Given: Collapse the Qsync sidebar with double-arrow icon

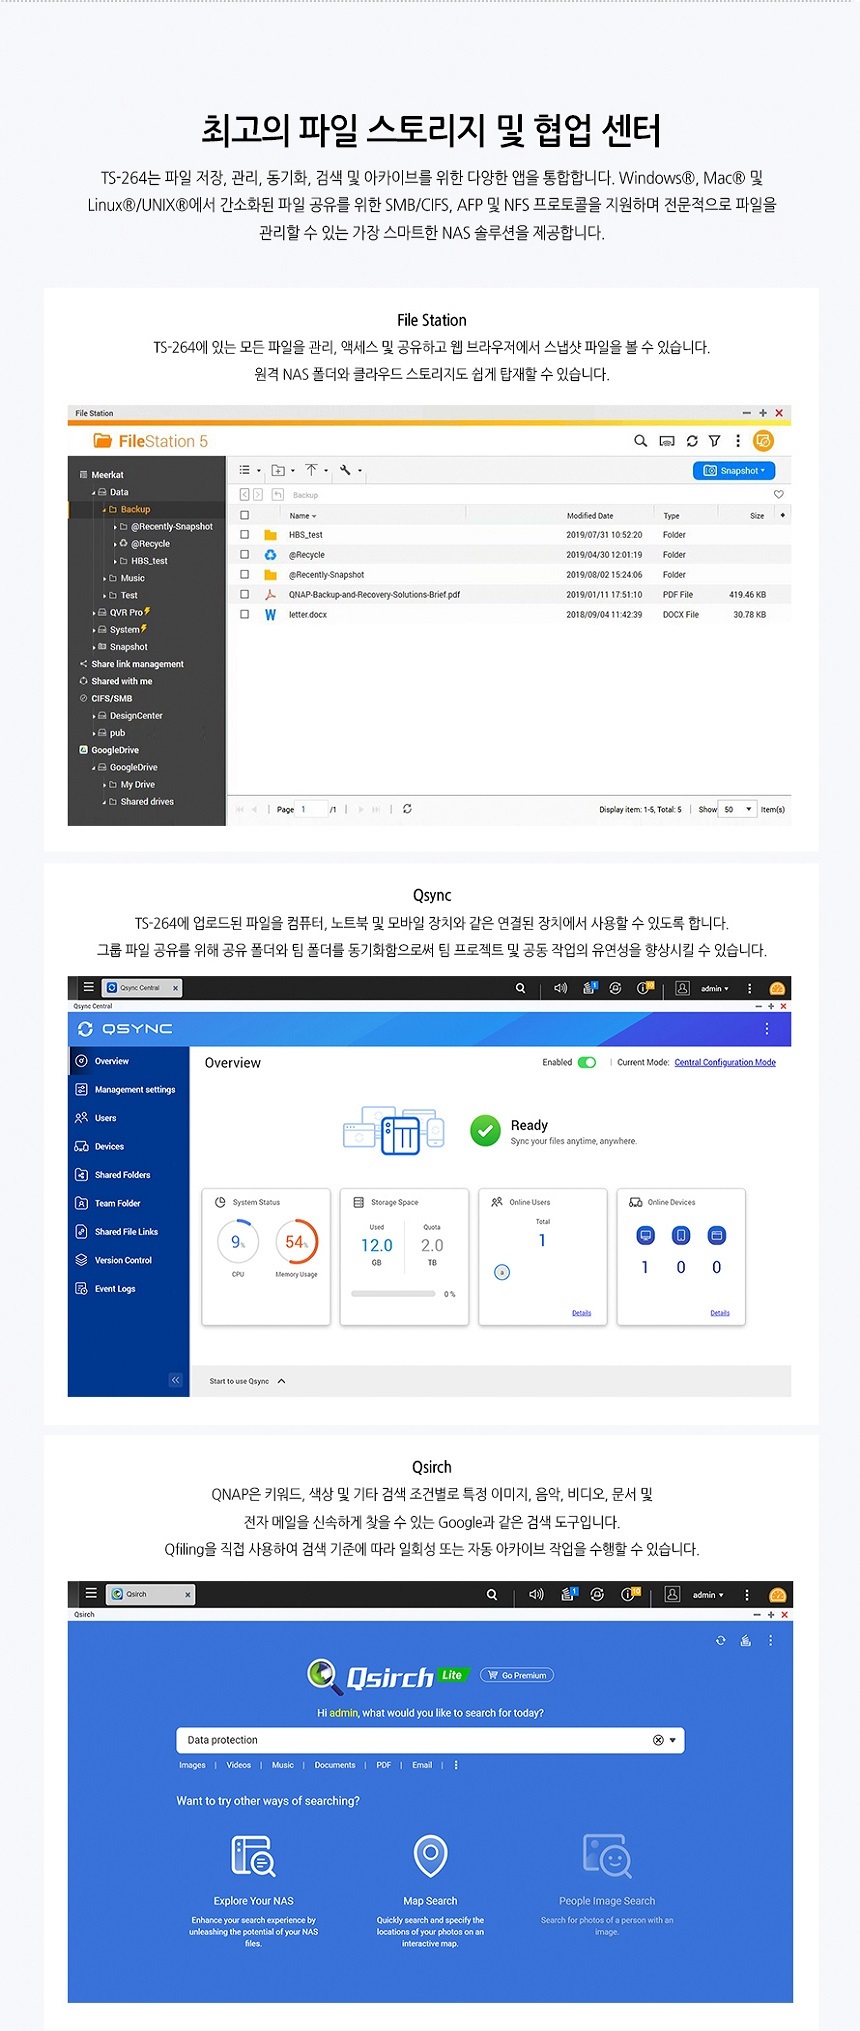Looking at the screenshot, I should tap(175, 1380).
